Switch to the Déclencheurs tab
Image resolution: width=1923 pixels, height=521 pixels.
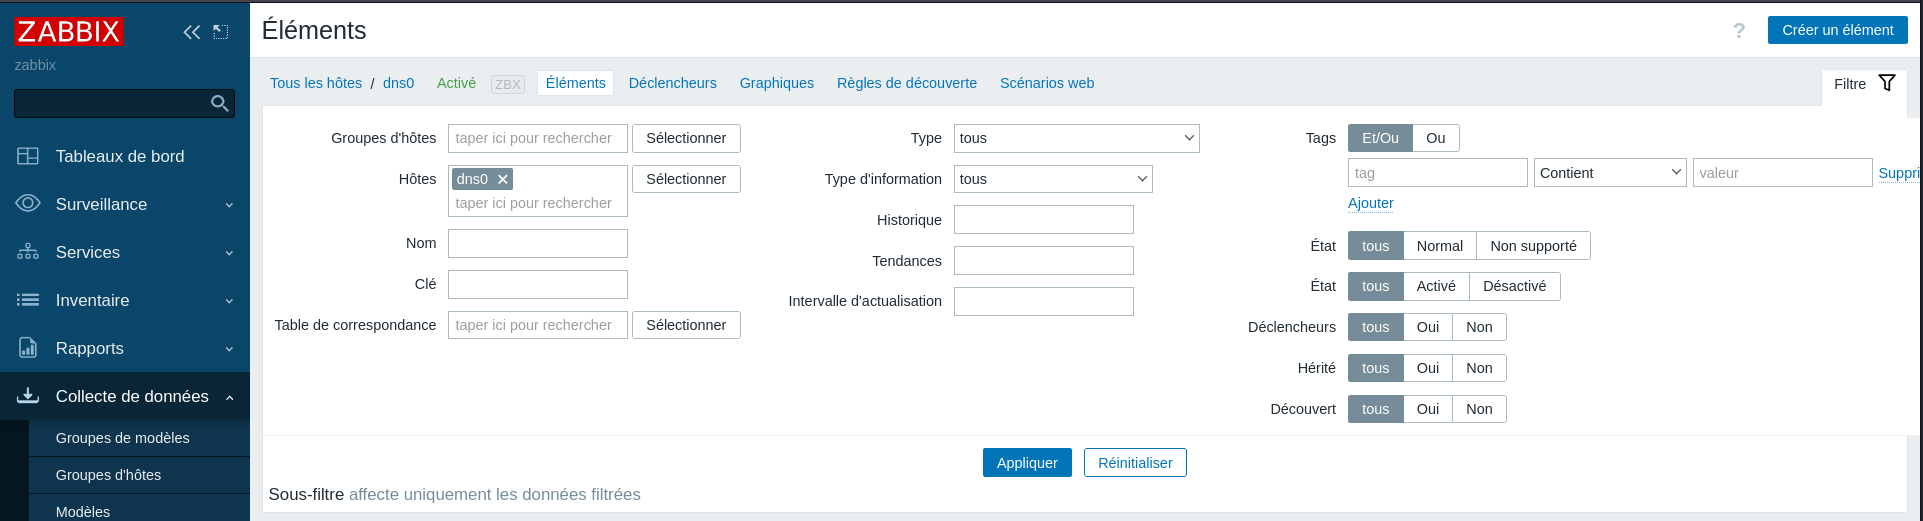click(672, 83)
